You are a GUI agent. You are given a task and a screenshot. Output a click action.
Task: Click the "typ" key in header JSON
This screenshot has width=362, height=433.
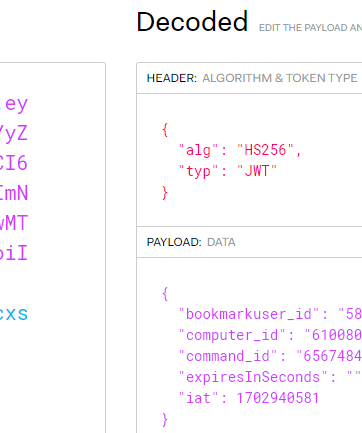pyautogui.click(x=198, y=171)
